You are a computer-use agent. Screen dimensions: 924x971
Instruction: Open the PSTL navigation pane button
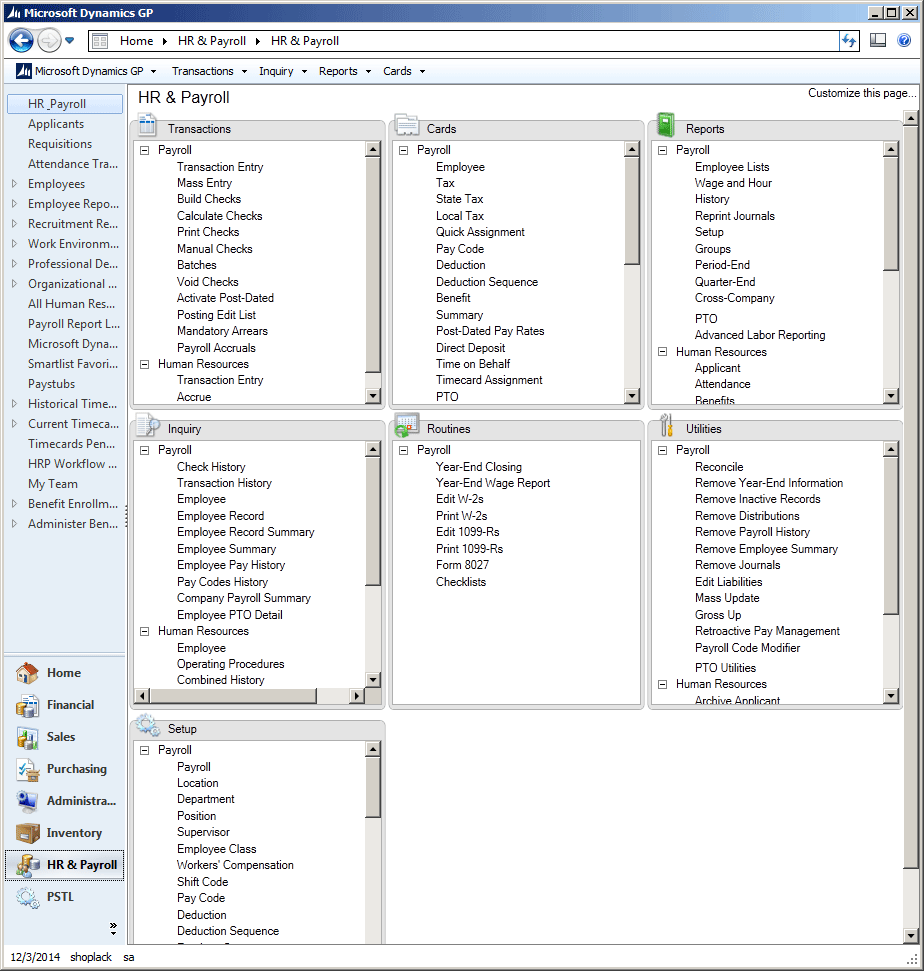pos(64,897)
